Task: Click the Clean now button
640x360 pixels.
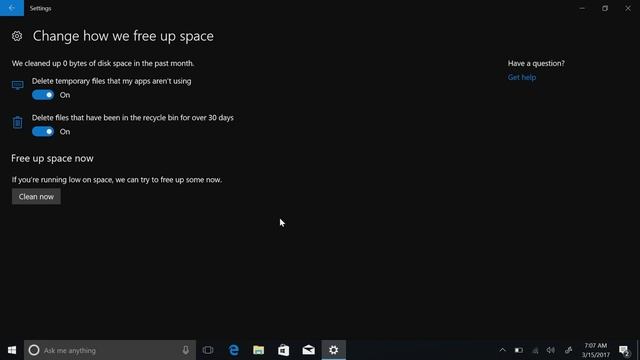Action: [x=36, y=196]
